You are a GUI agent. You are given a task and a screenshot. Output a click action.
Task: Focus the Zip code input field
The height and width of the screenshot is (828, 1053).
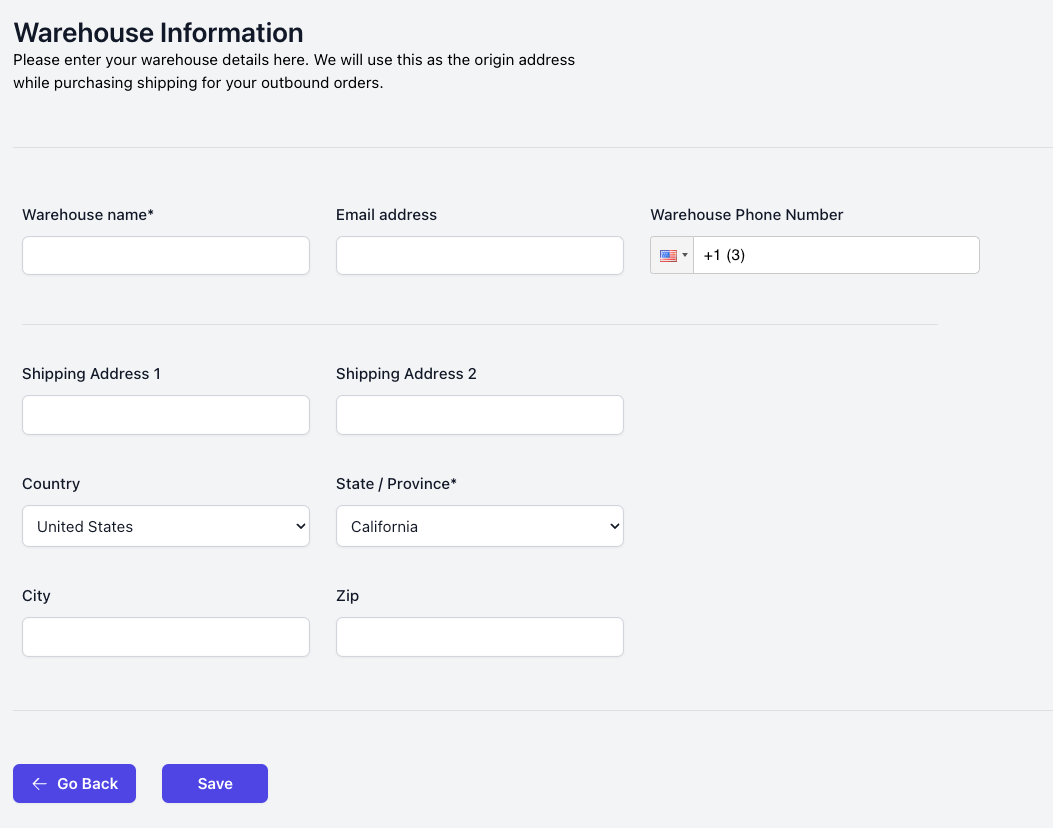coord(480,637)
